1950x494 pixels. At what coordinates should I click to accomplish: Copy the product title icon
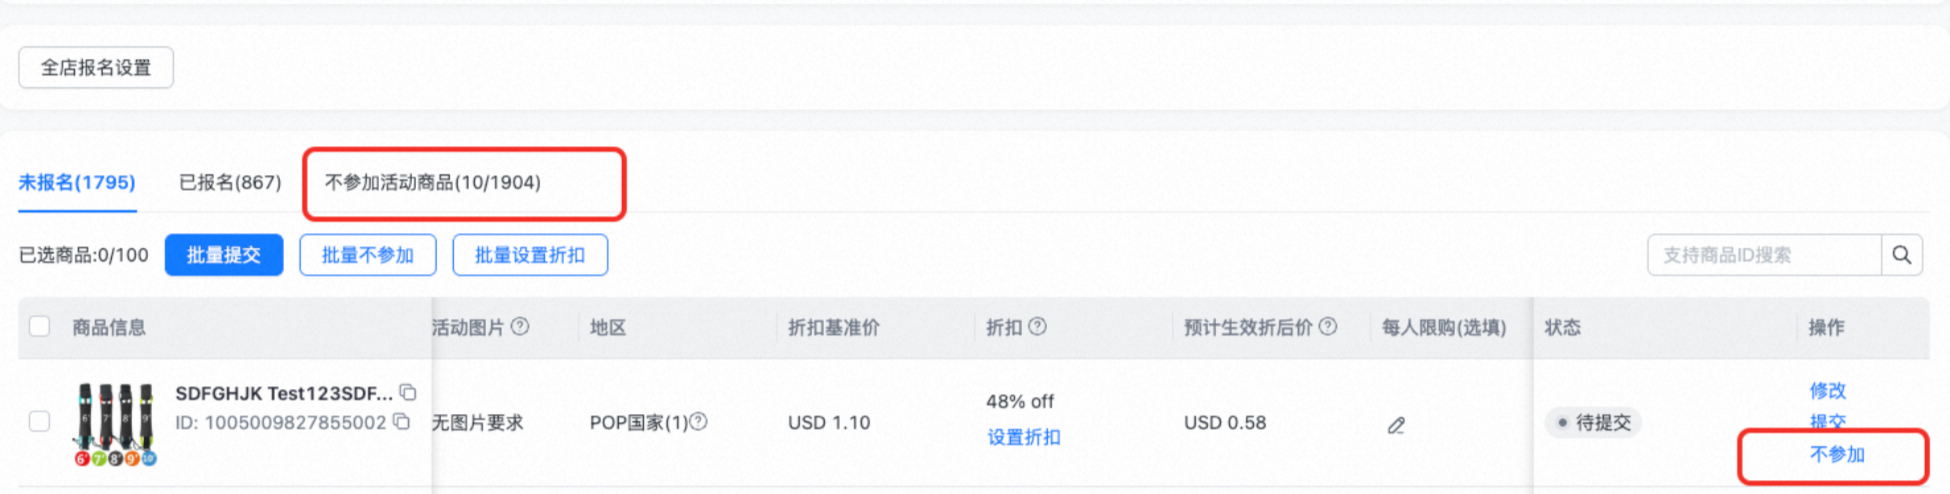coord(408,392)
